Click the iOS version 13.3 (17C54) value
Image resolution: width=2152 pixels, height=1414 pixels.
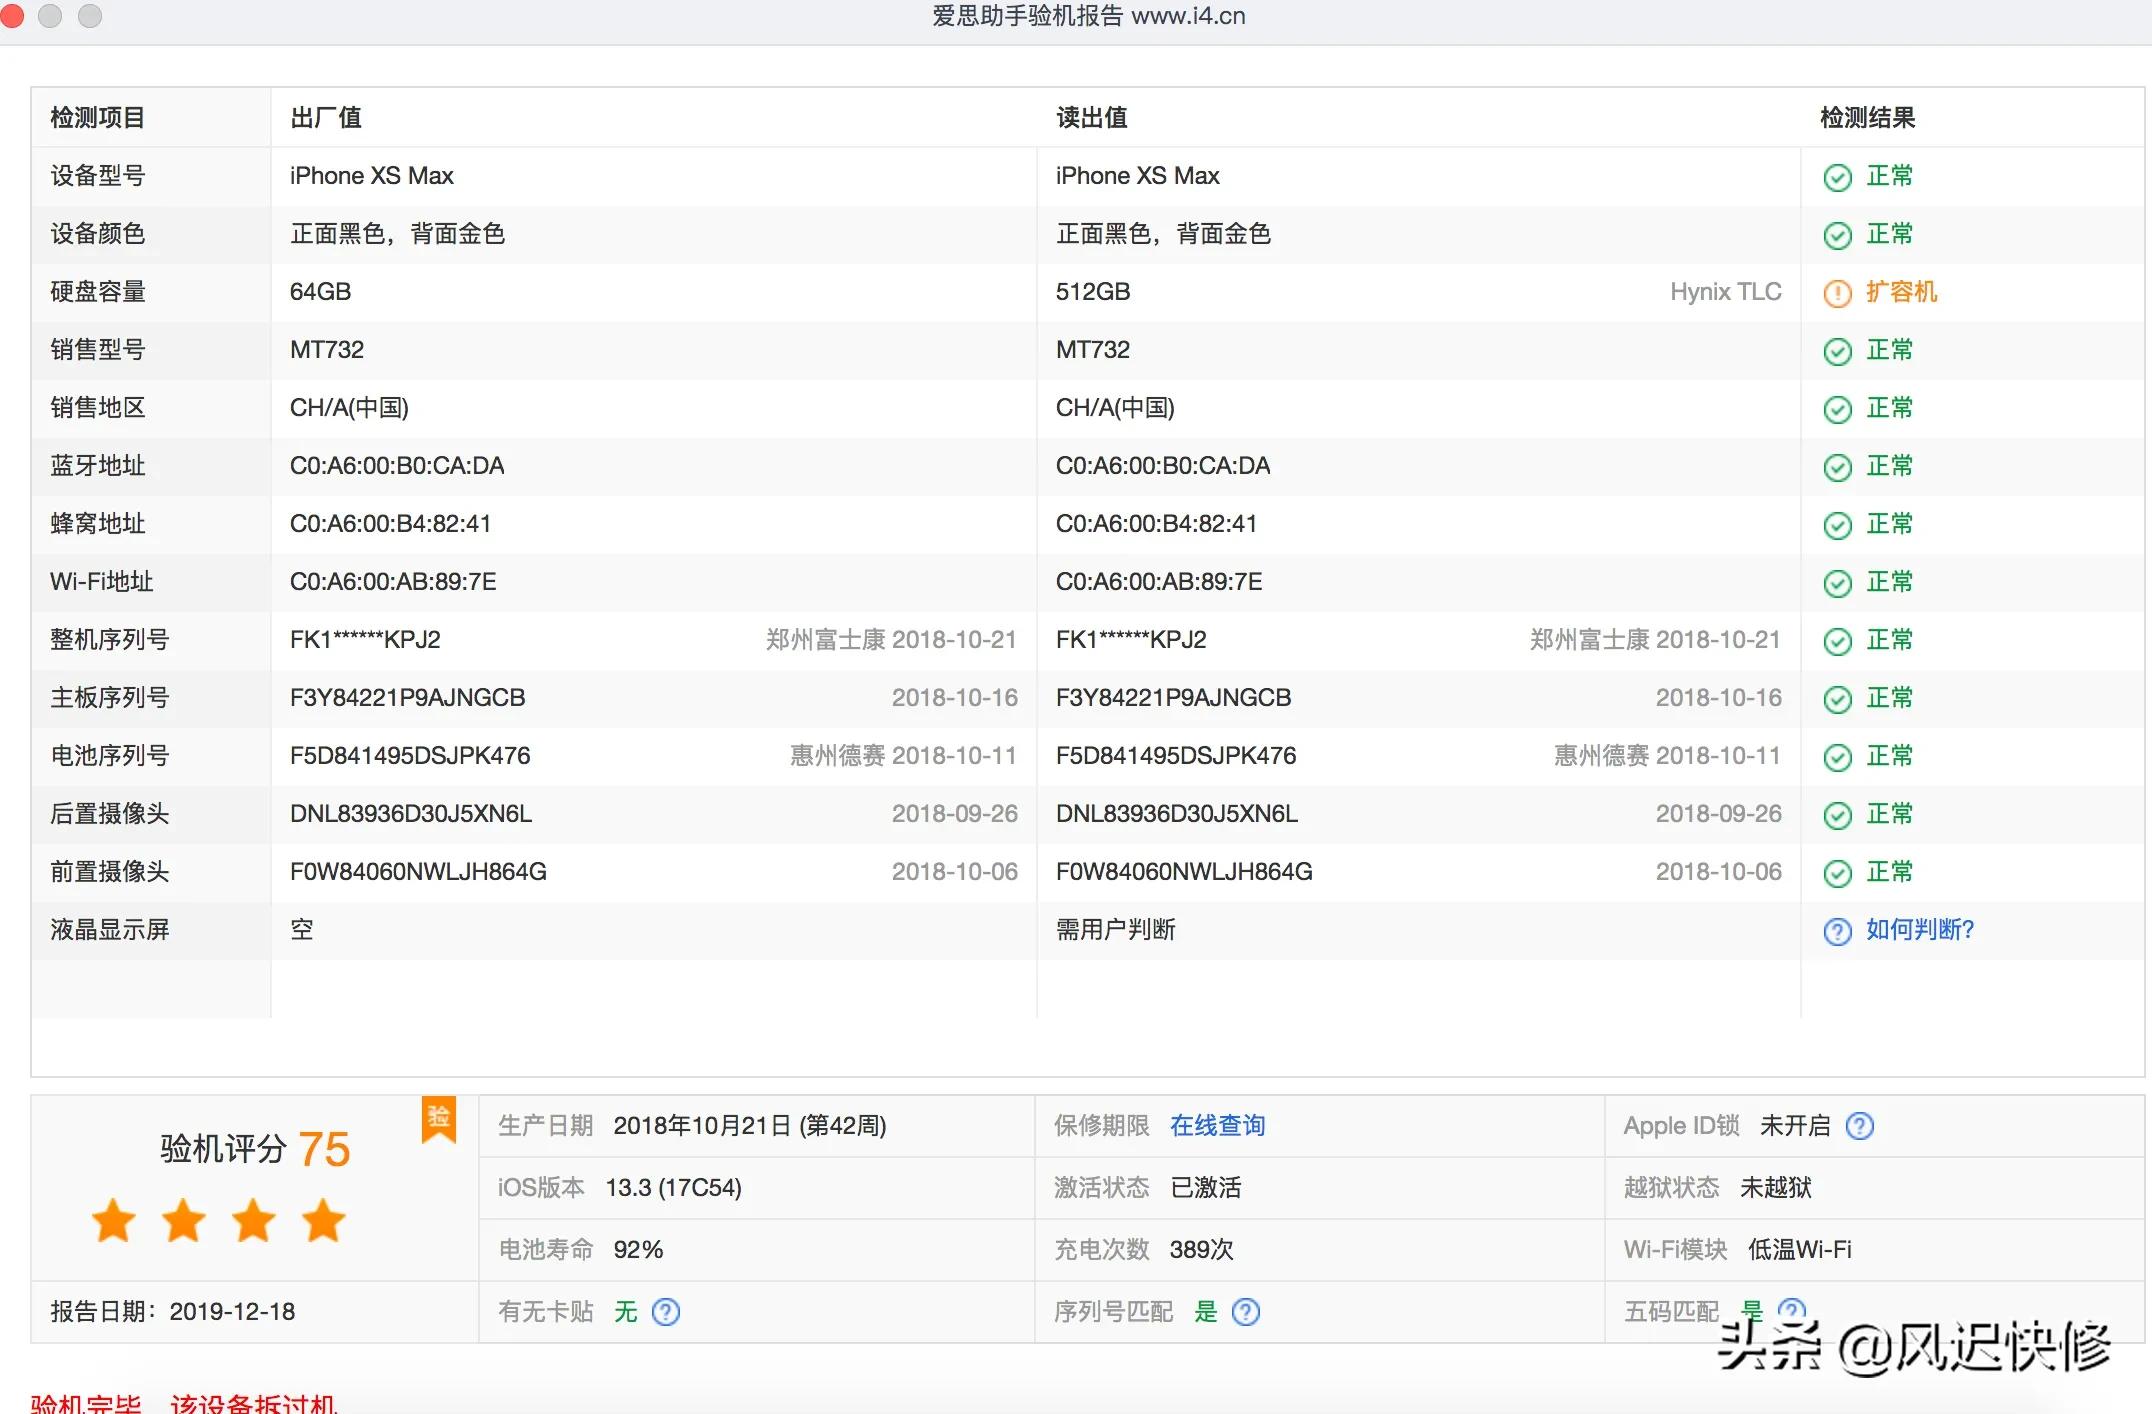click(673, 1188)
